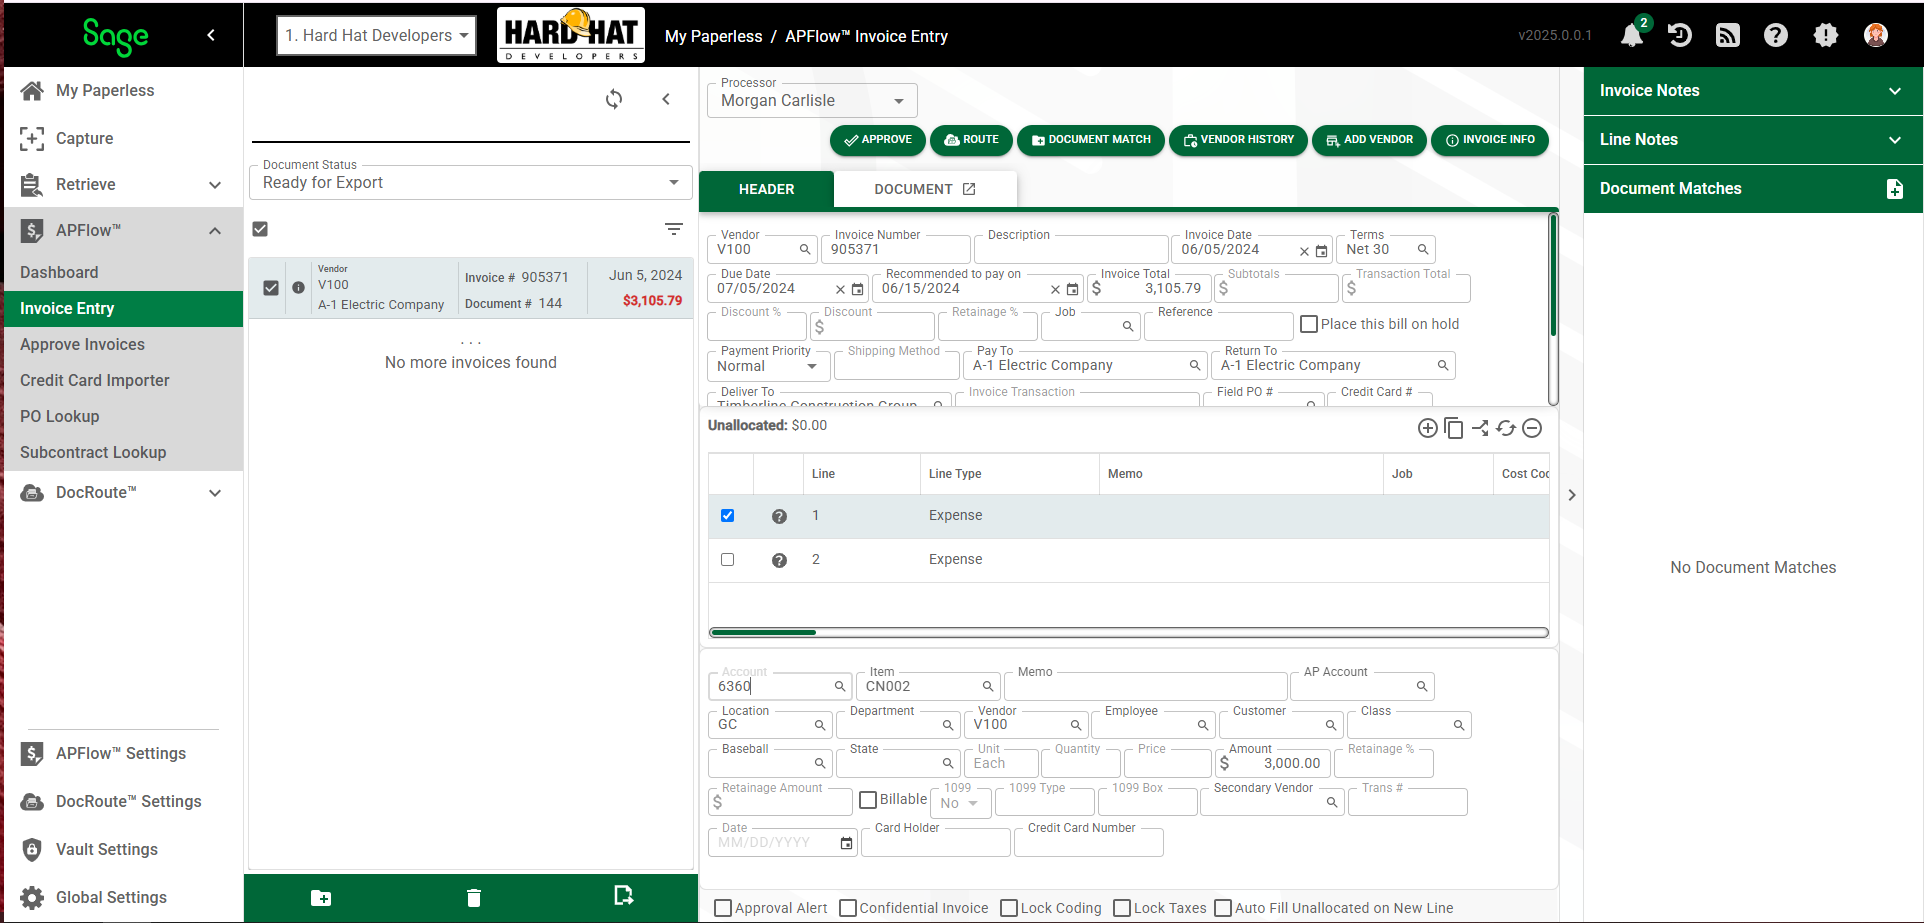
Task: Open Approve Invoices
Action: pyautogui.click(x=82, y=345)
